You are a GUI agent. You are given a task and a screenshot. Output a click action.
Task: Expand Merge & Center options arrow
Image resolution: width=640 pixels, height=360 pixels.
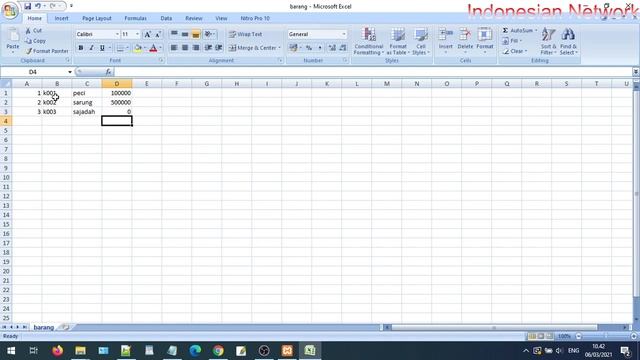[280, 48]
